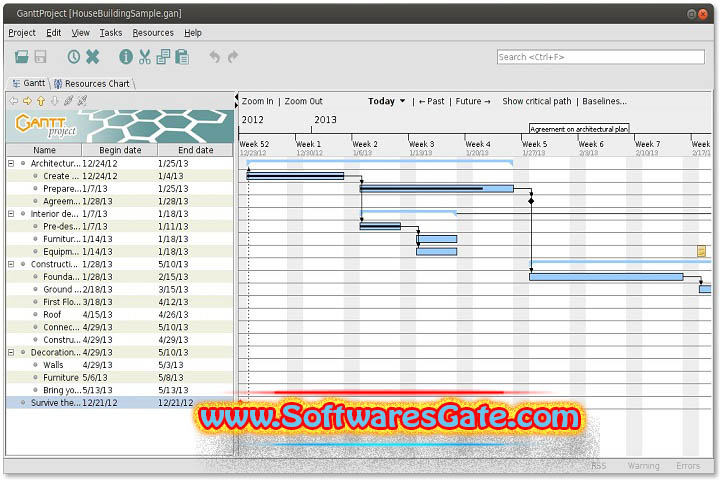
Task: Click the Name column header
Action: point(44,150)
